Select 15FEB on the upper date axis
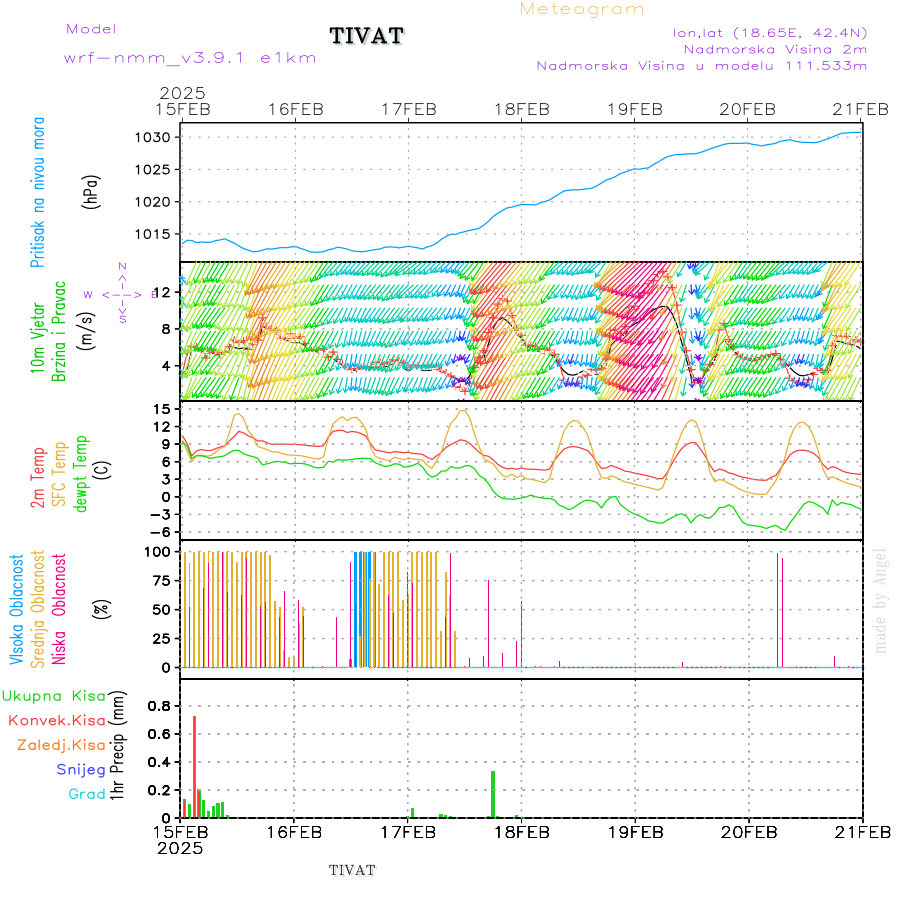The height and width of the screenshot is (900, 900). pyautogui.click(x=183, y=109)
